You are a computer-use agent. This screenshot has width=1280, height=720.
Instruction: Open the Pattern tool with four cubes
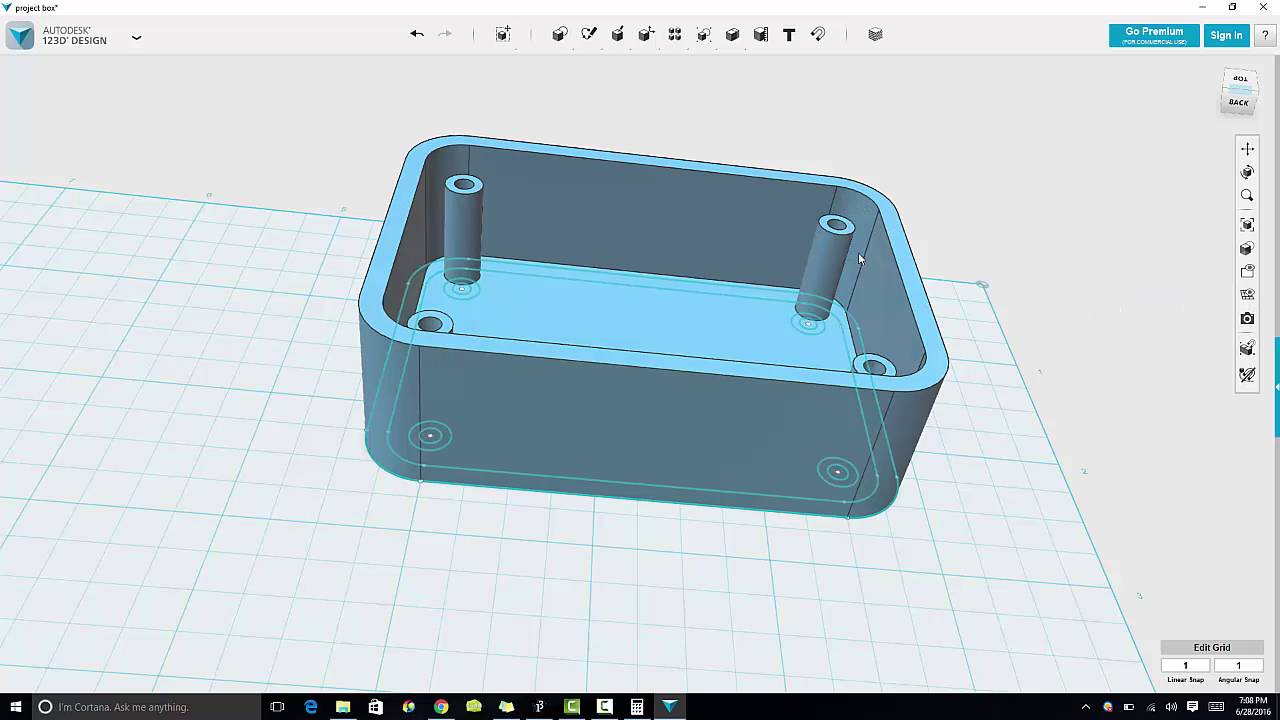pyautogui.click(x=675, y=34)
